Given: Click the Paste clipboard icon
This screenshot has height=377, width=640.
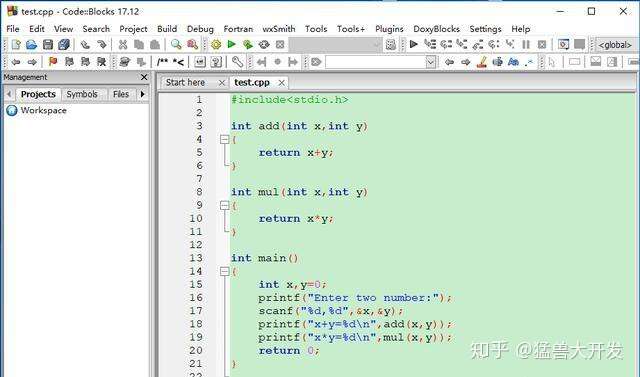Looking at the screenshot, I should [x=155, y=44].
